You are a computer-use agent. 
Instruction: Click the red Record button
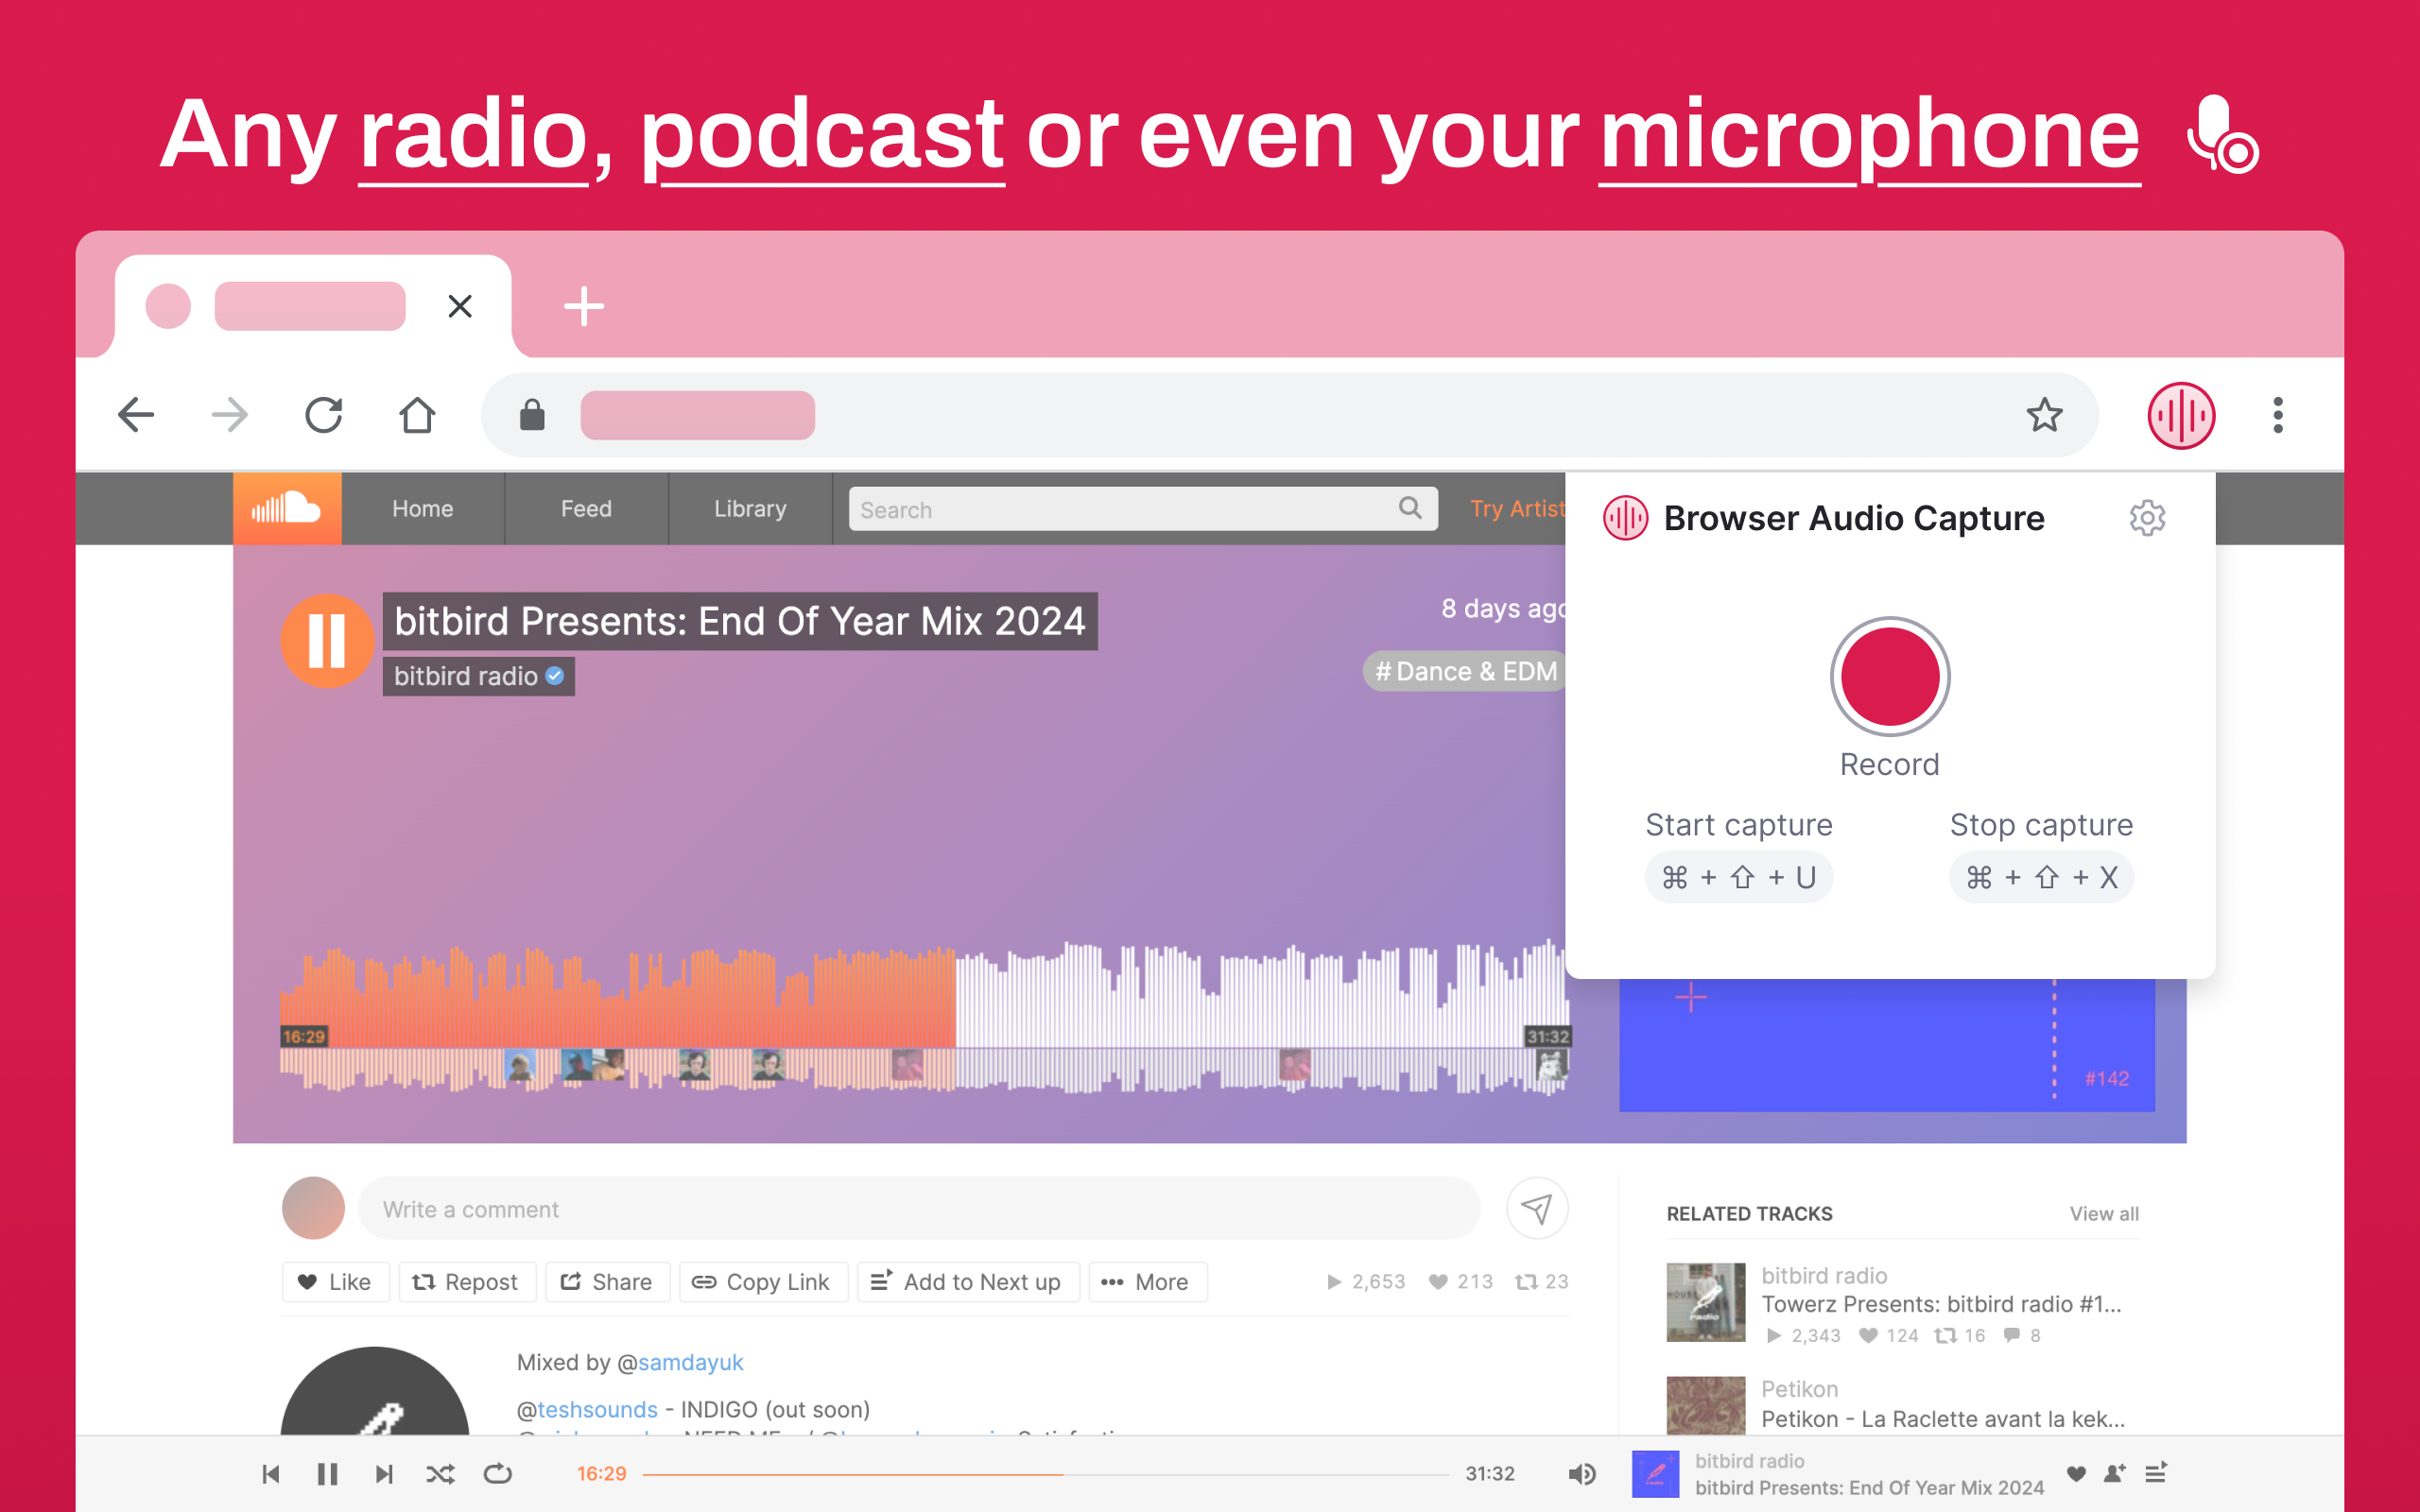(1889, 677)
